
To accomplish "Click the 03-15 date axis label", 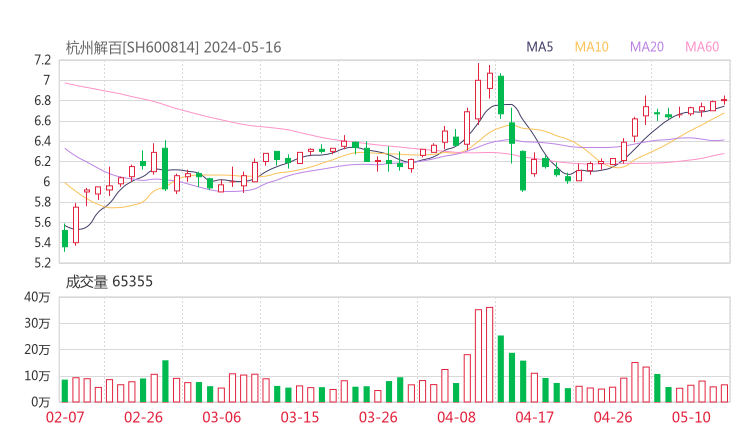I will (x=300, y=417).
